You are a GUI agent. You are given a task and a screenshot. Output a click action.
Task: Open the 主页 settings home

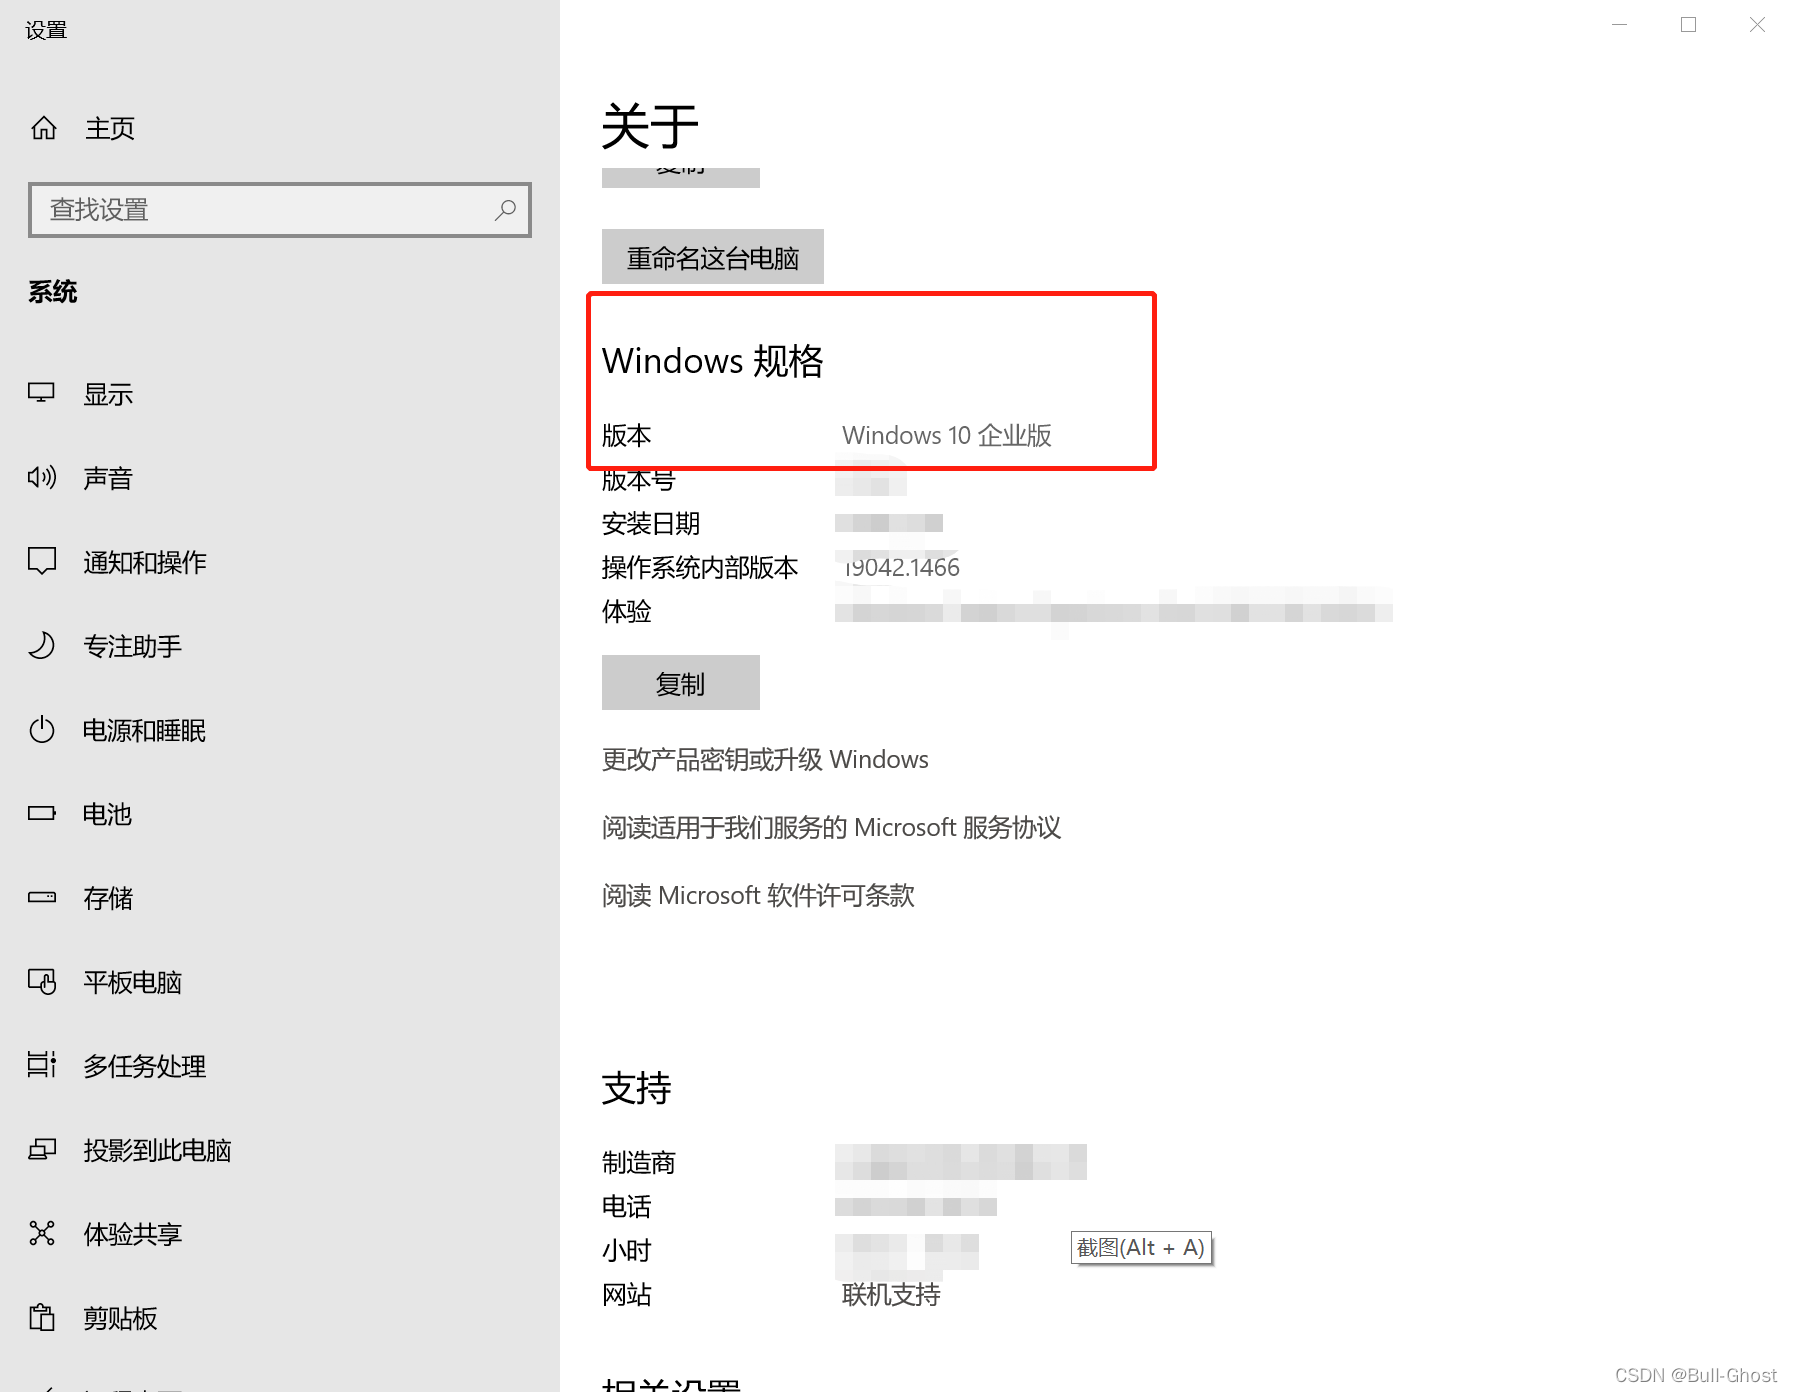[280, 128]
